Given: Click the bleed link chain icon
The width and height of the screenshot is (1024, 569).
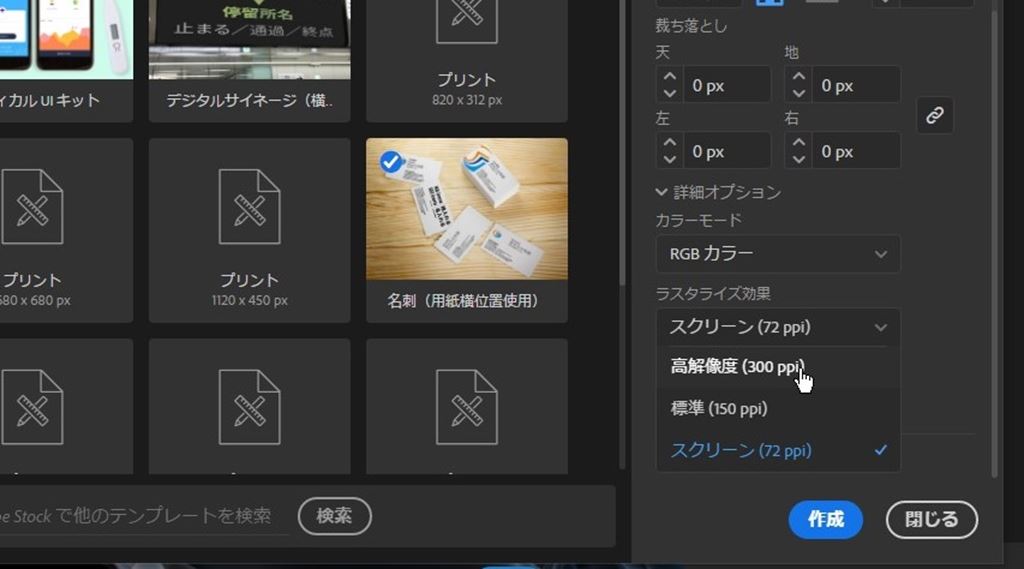Looking at the screenshot, I should pyautogui.click(x=934, y=116).
